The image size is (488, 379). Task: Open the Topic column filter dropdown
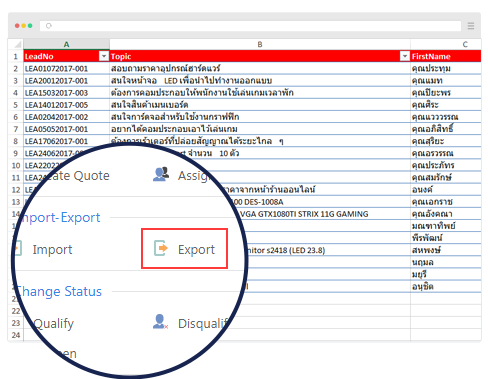pyautogui.click(x=405, y=56)
